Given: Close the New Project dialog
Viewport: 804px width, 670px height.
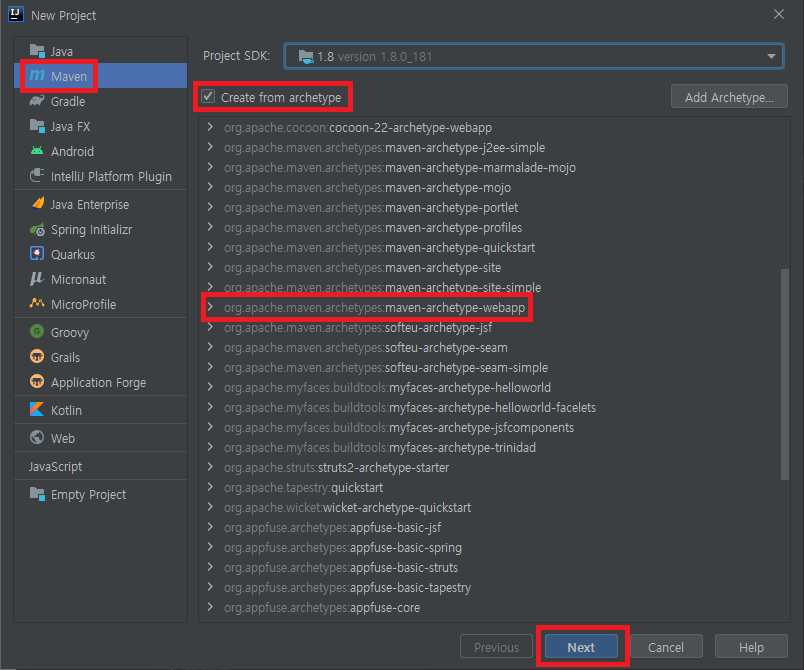Looking at the screenshot, I should (778, 14).
